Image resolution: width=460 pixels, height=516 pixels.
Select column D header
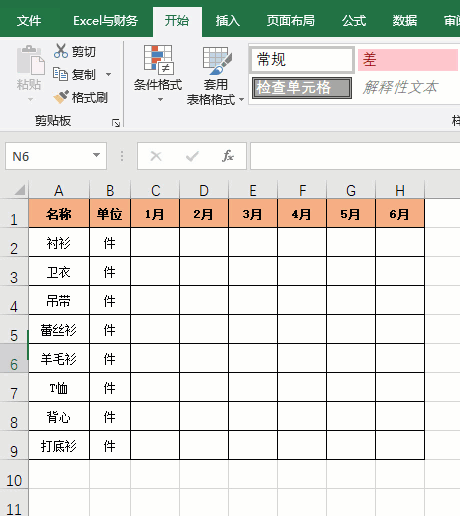204,190
